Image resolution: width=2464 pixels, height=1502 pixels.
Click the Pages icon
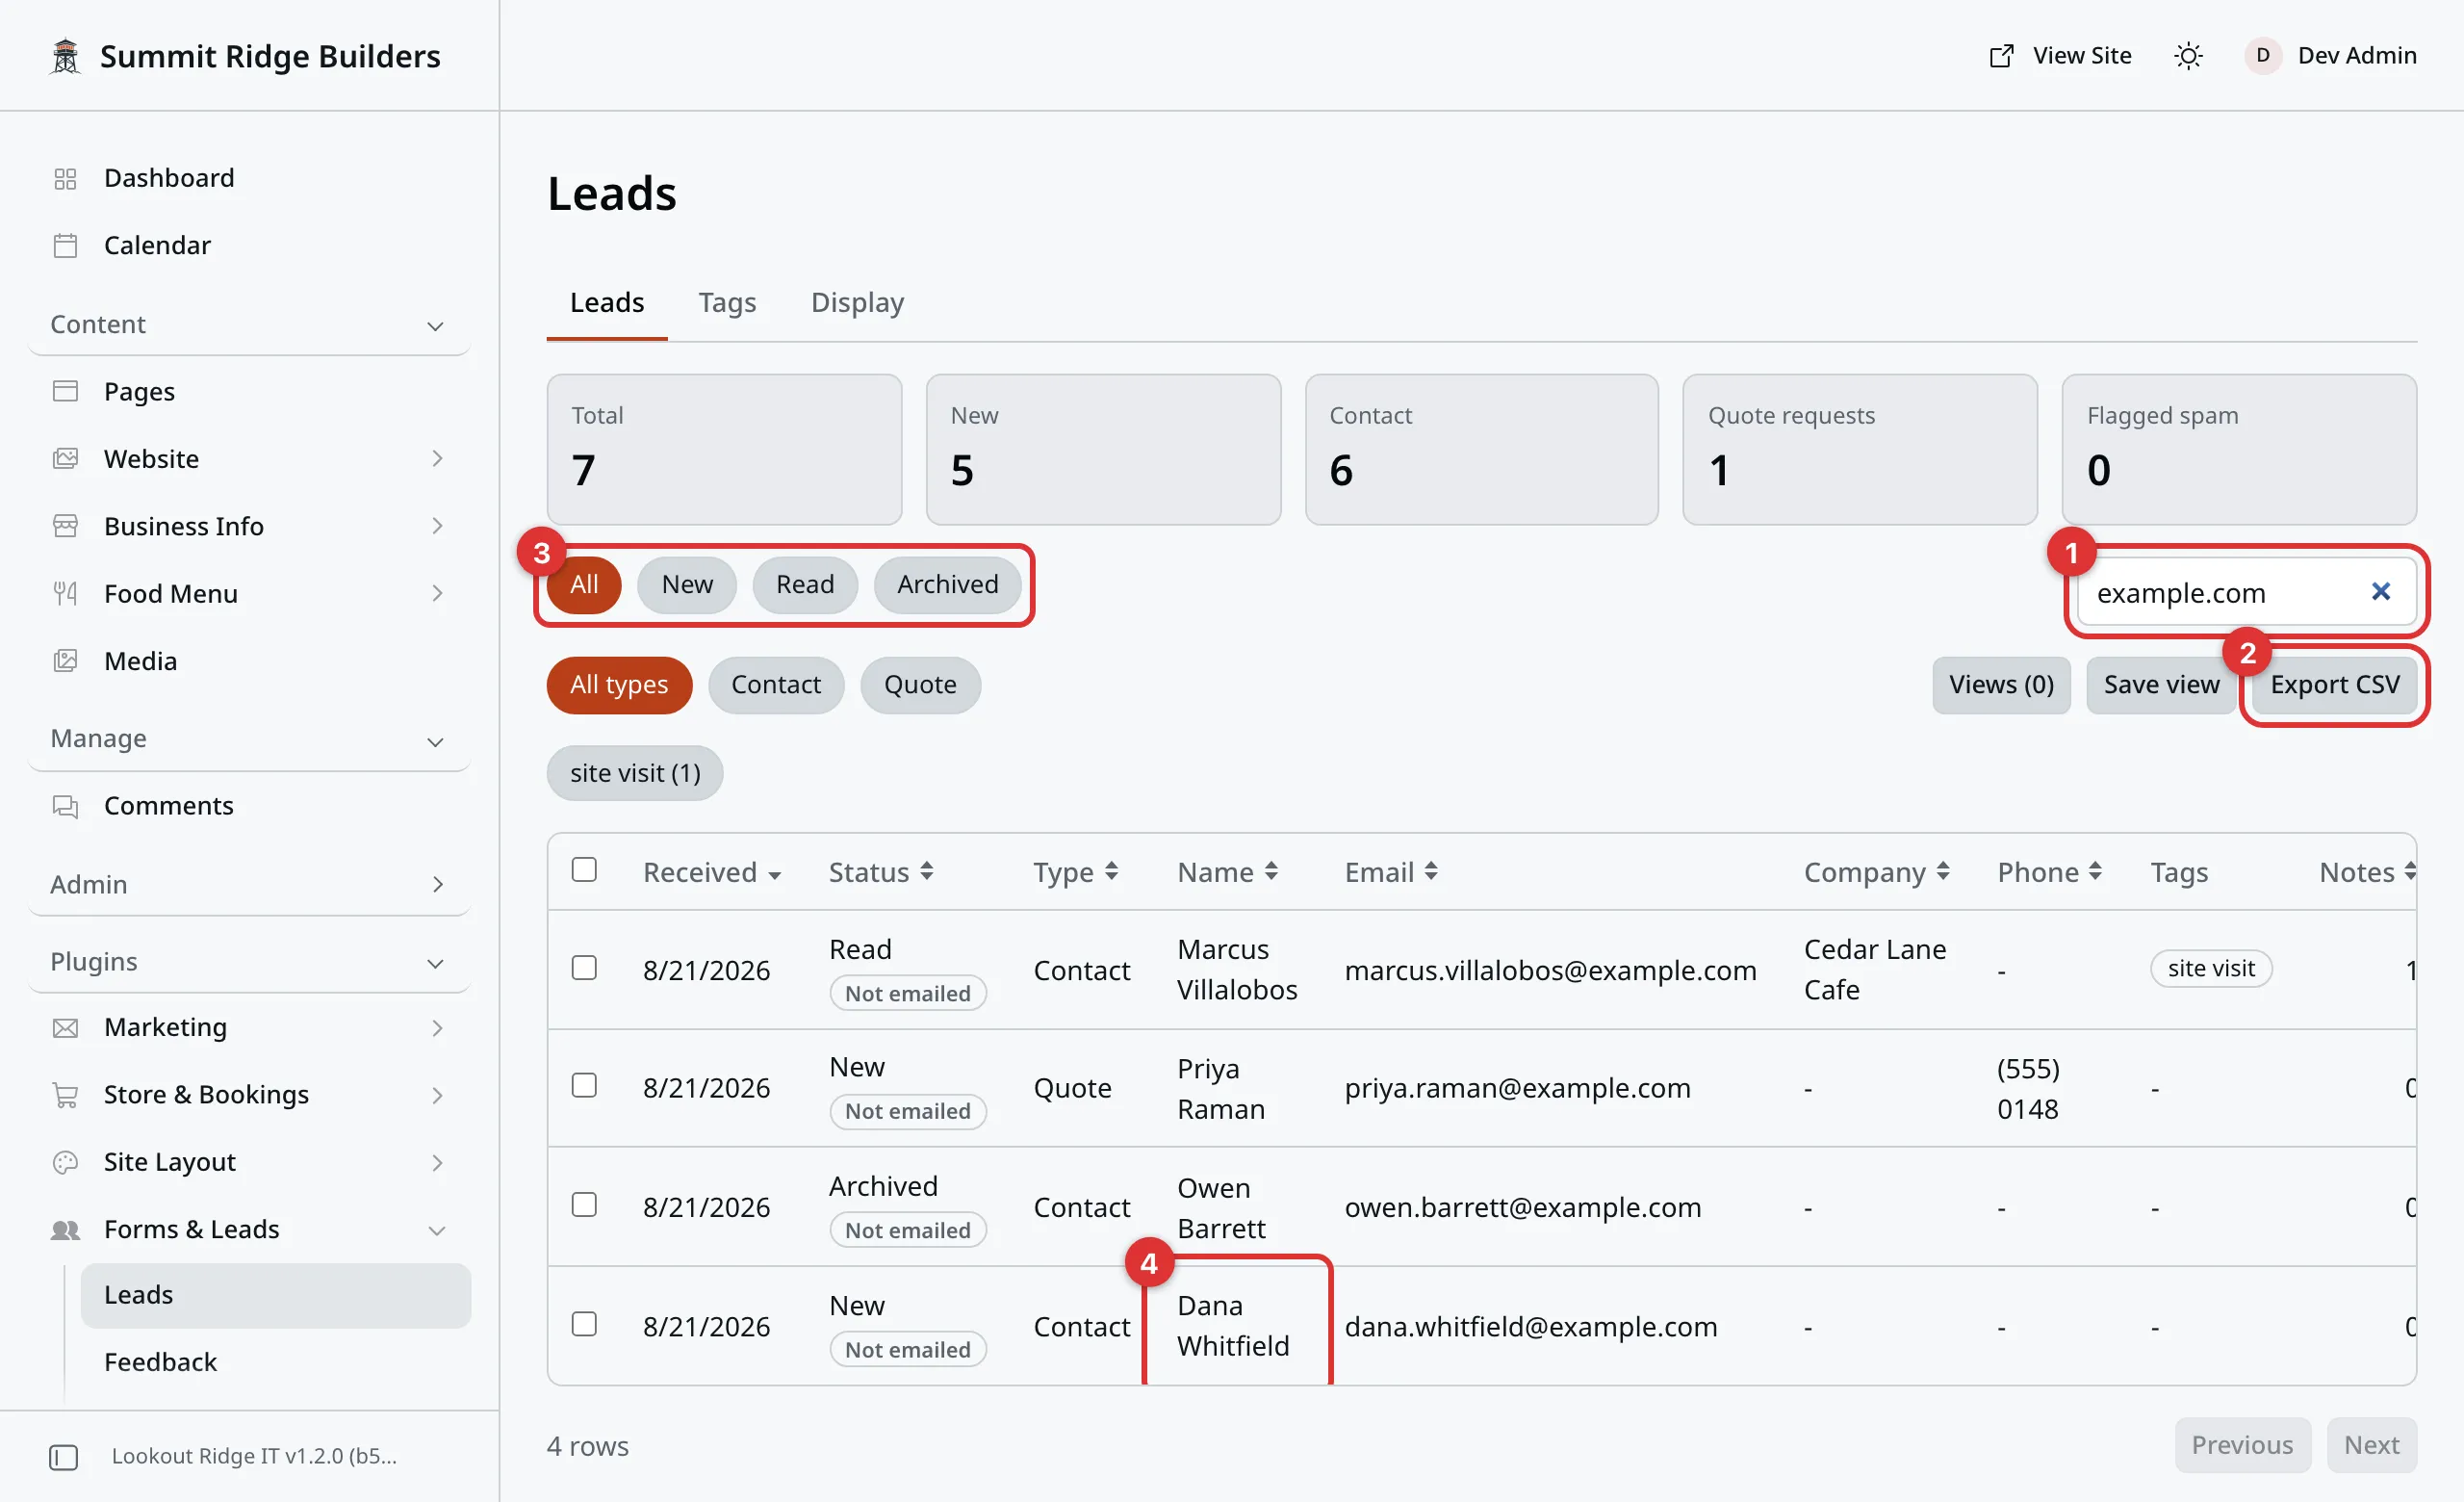[x=65, y=391]
